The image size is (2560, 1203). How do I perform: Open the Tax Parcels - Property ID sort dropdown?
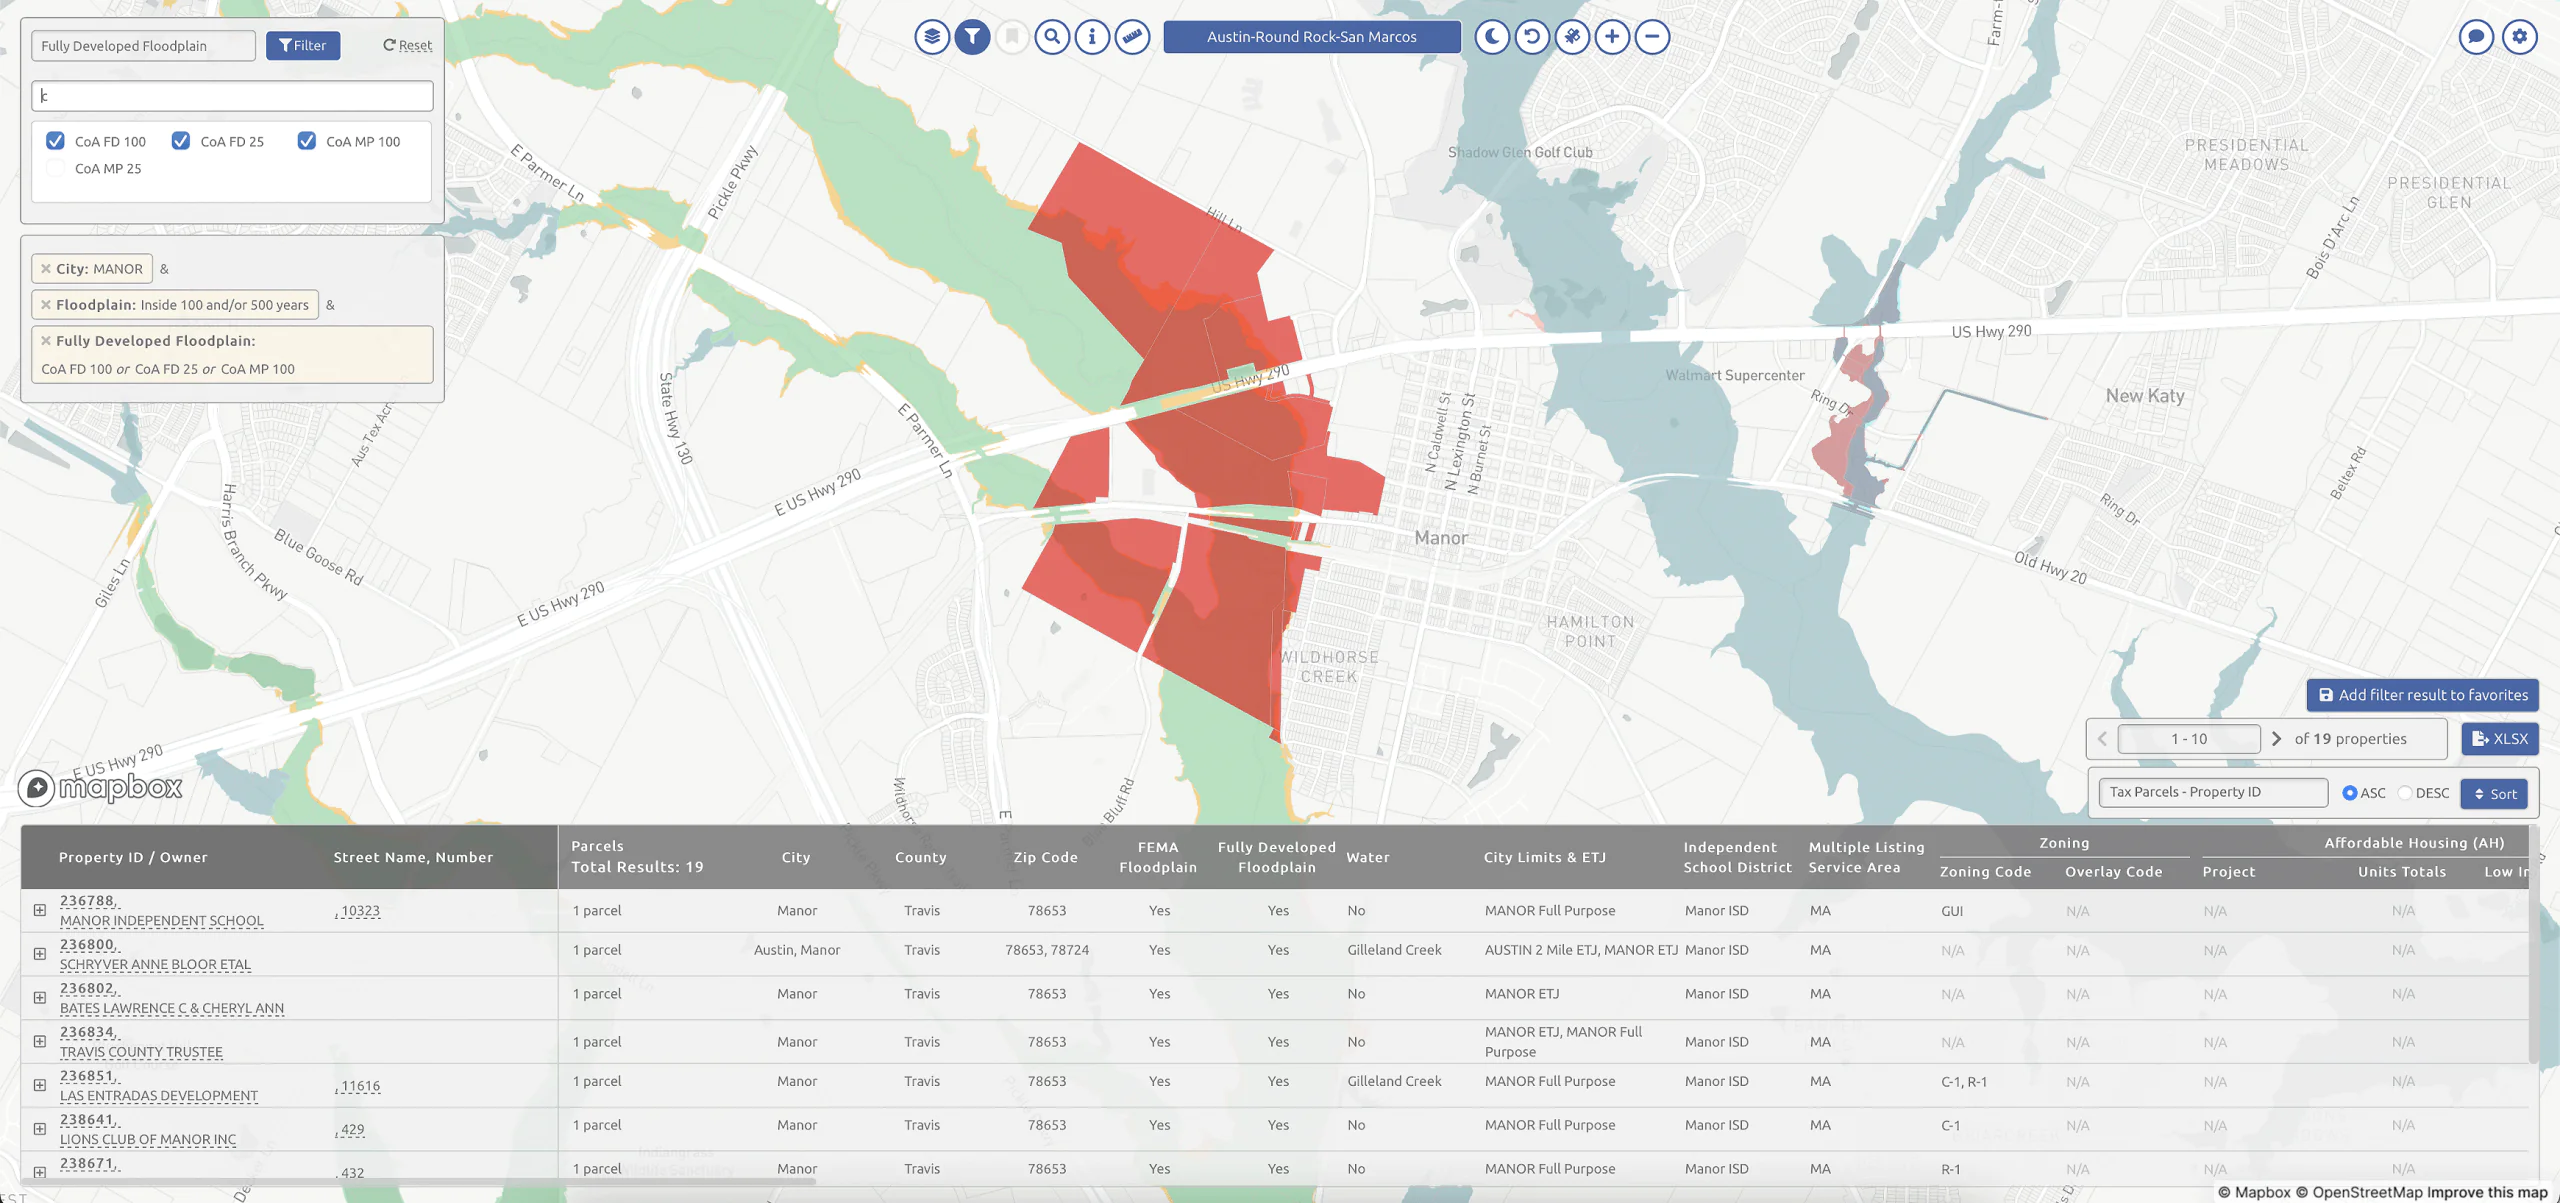click(x=2212, y=792)
